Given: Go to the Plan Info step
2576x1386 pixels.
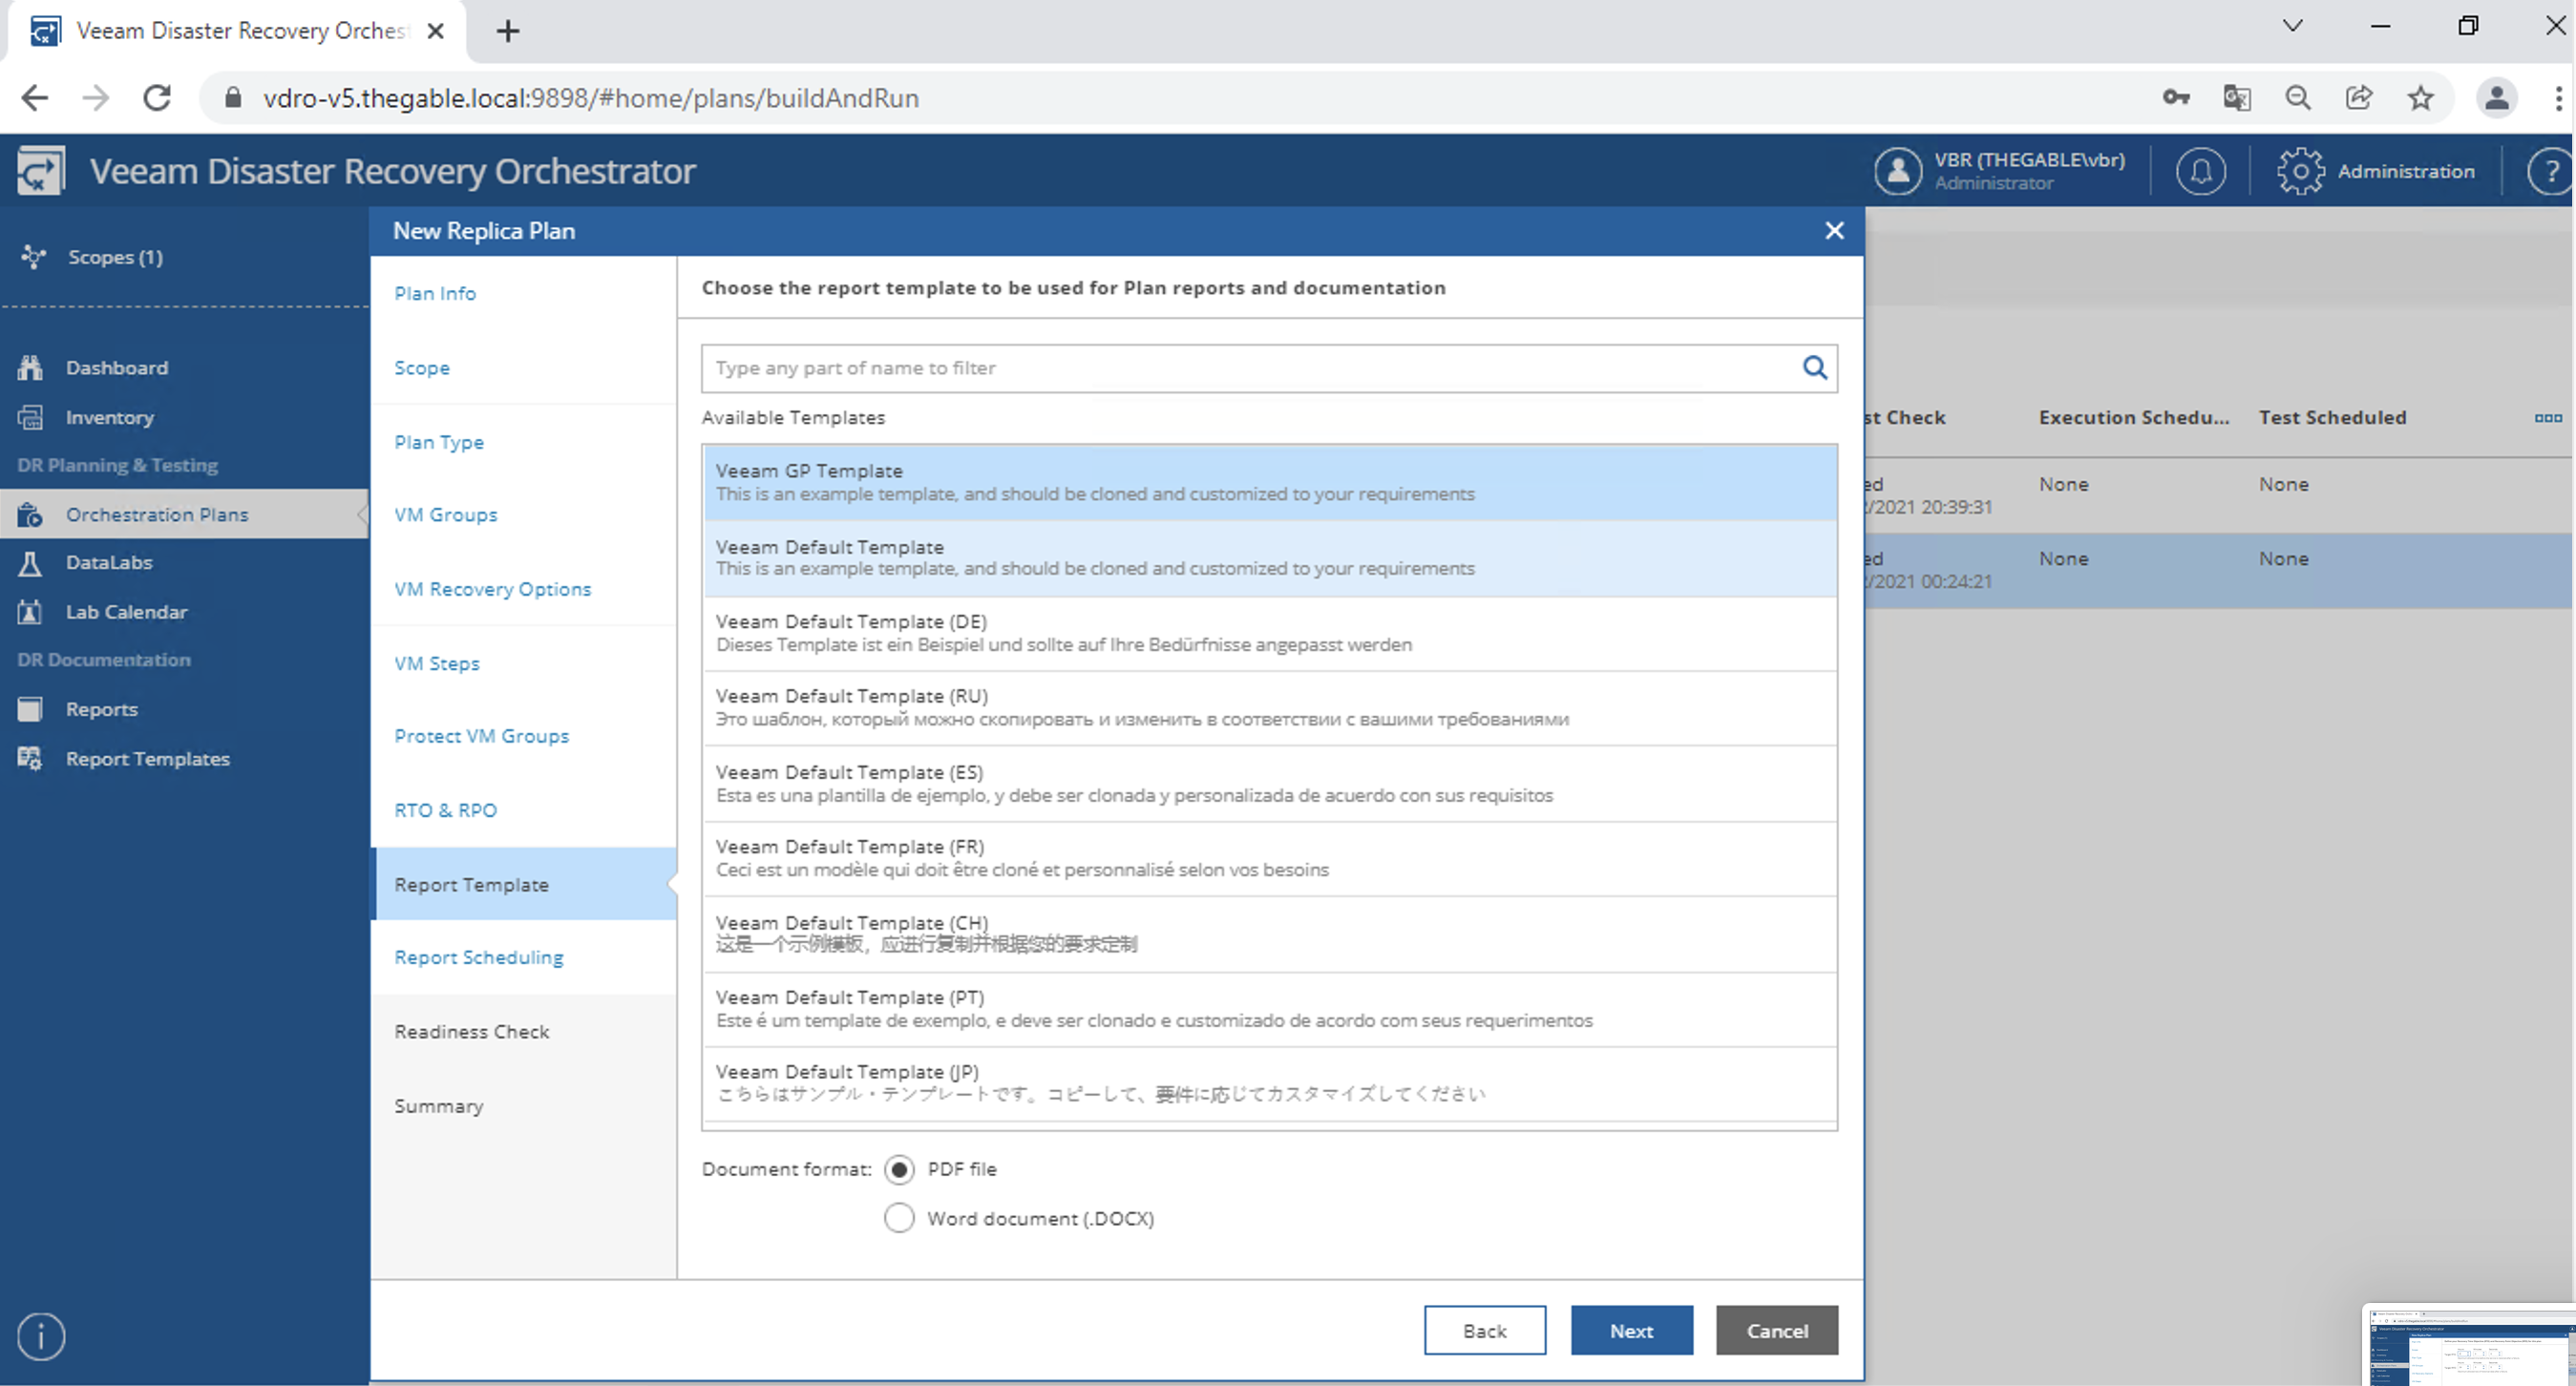Looking at the screenshot, I should (x=435, y=293).
